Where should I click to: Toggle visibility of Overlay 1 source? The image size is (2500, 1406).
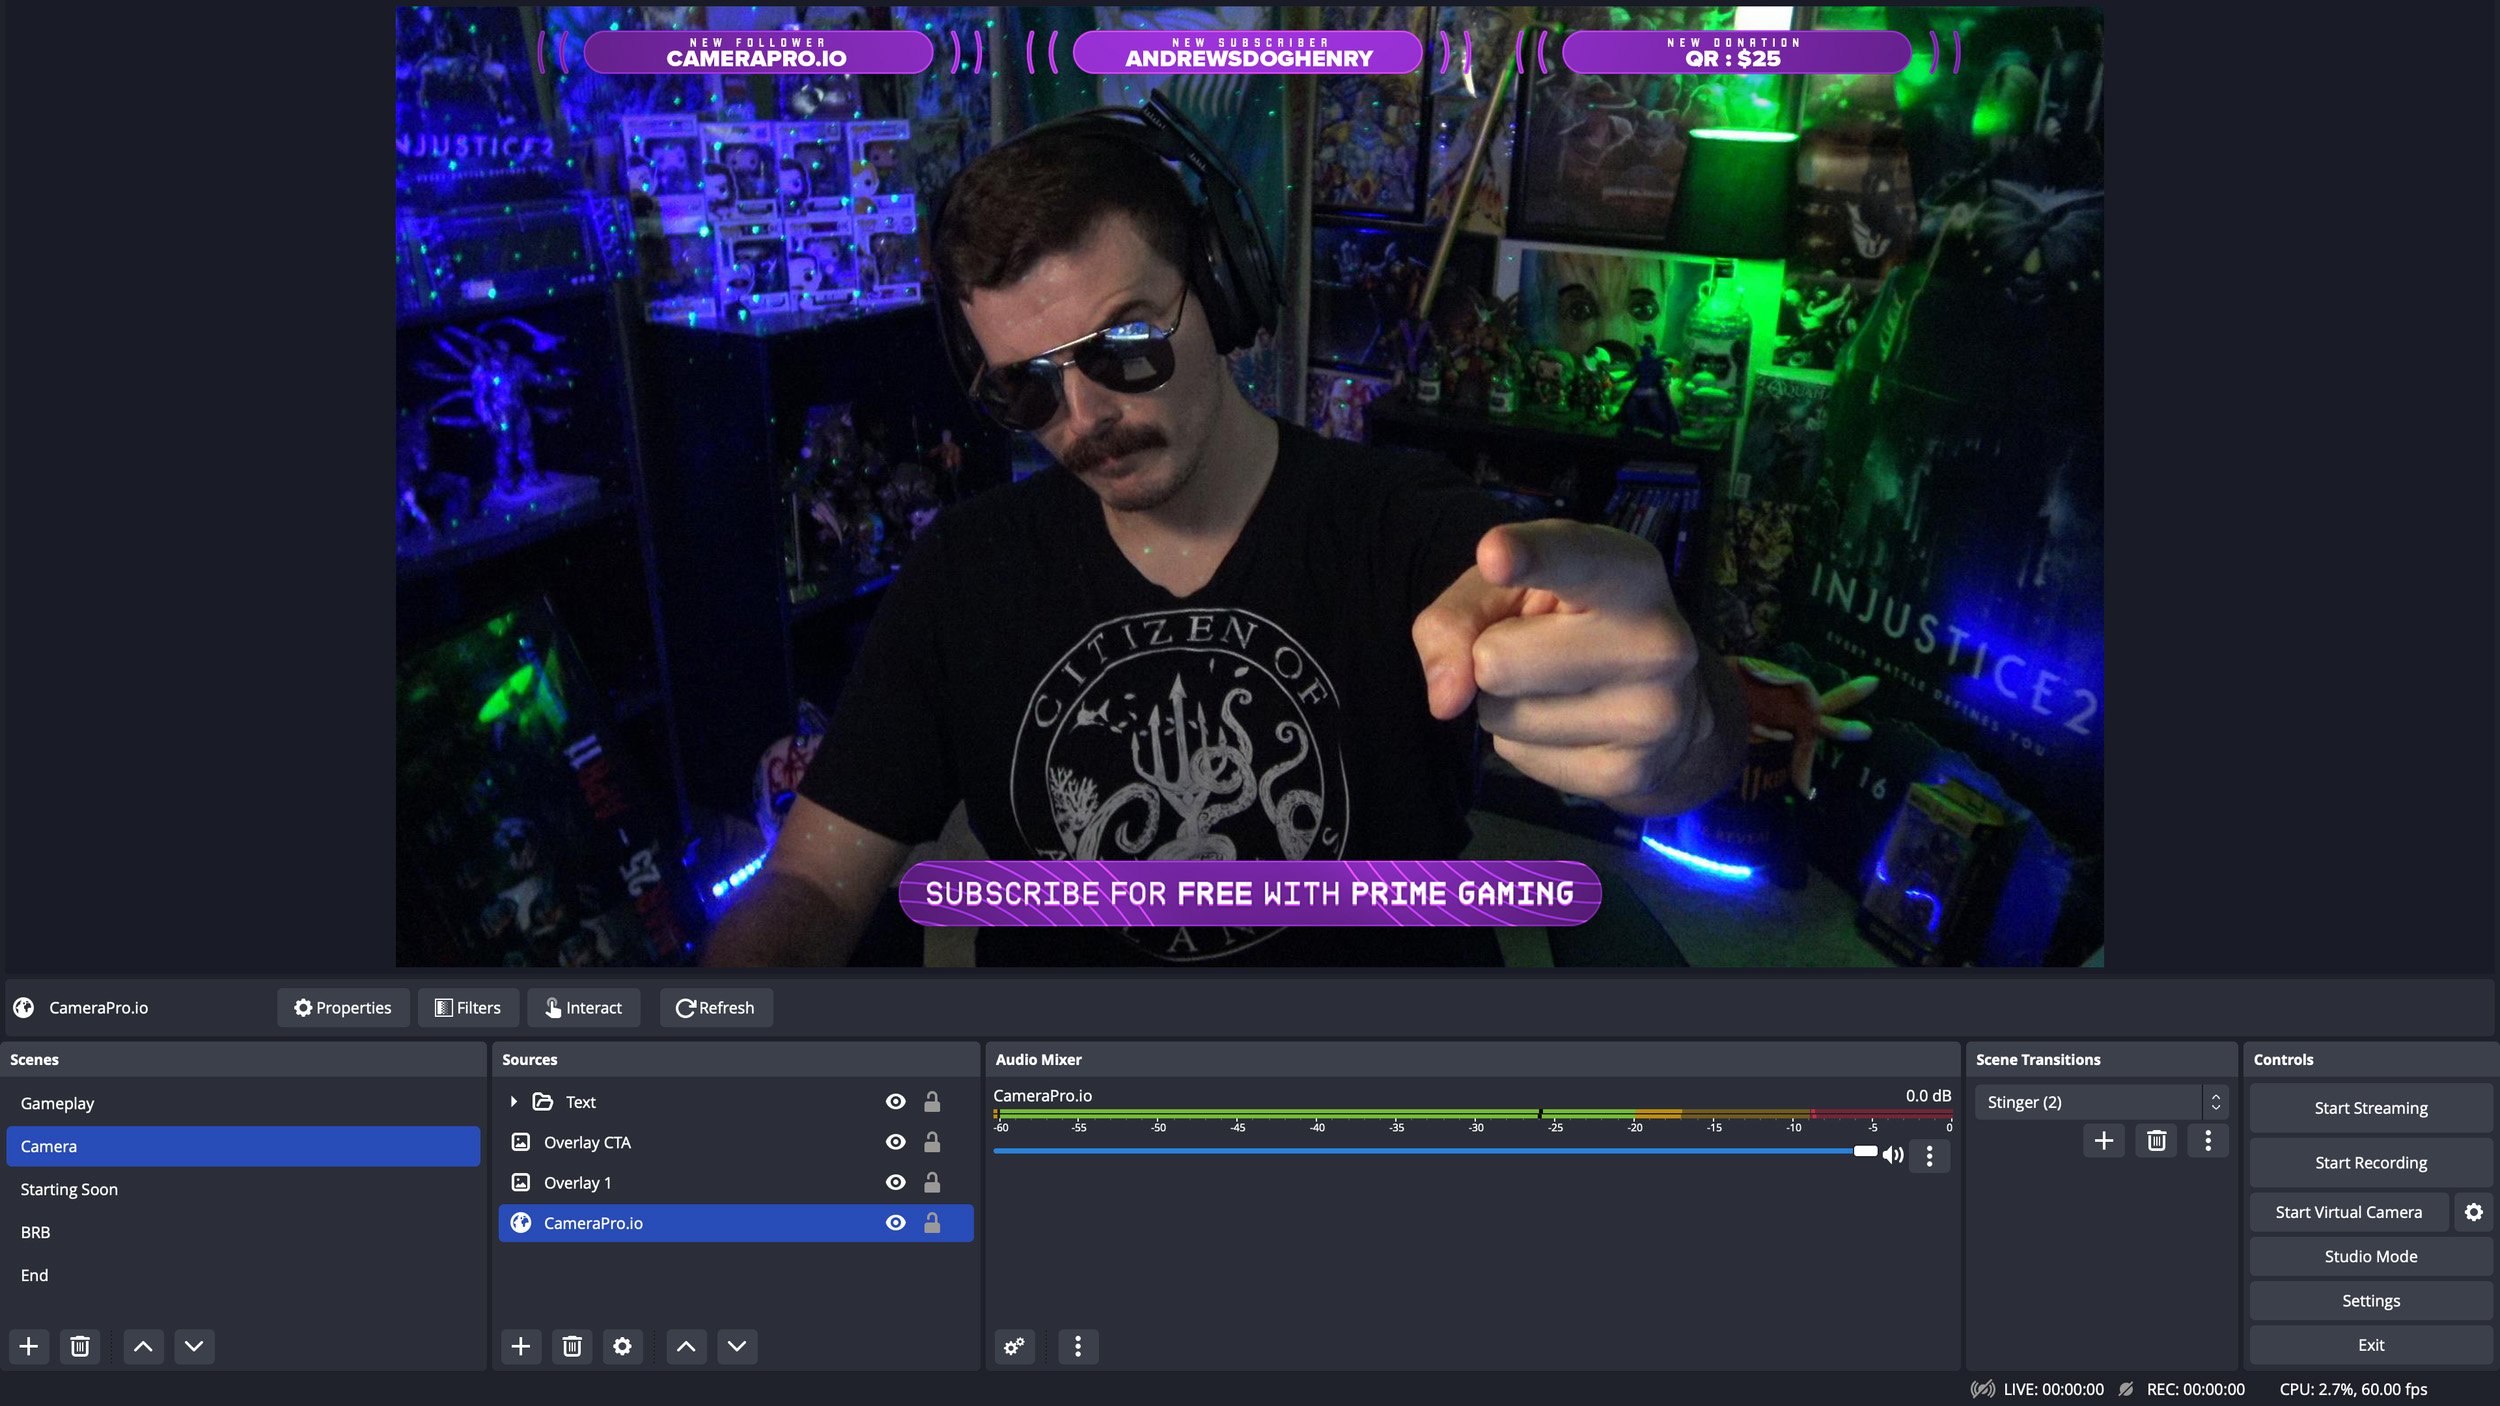tap(896, 1182)
